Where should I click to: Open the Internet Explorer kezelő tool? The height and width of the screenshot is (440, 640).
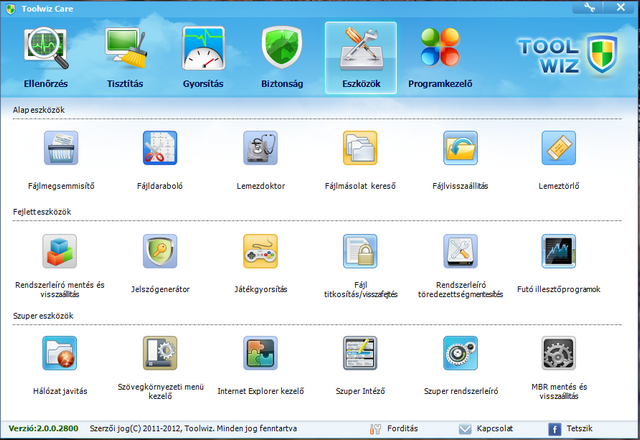click(260, 353)
